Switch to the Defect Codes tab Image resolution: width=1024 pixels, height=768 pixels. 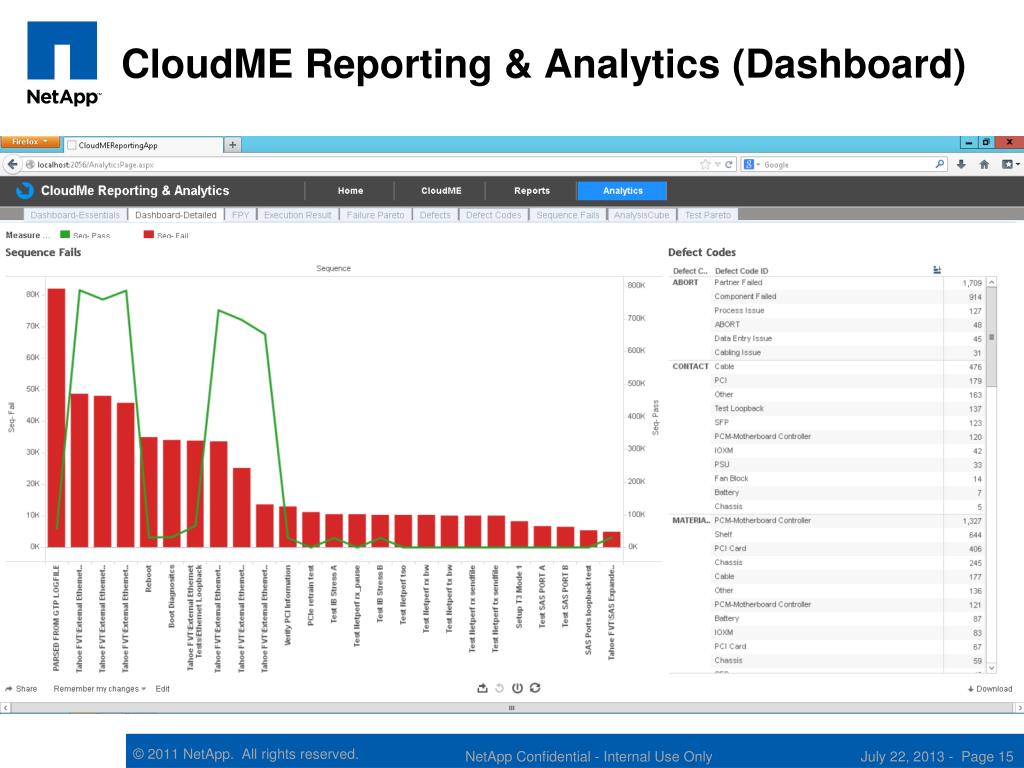point(494,215)
